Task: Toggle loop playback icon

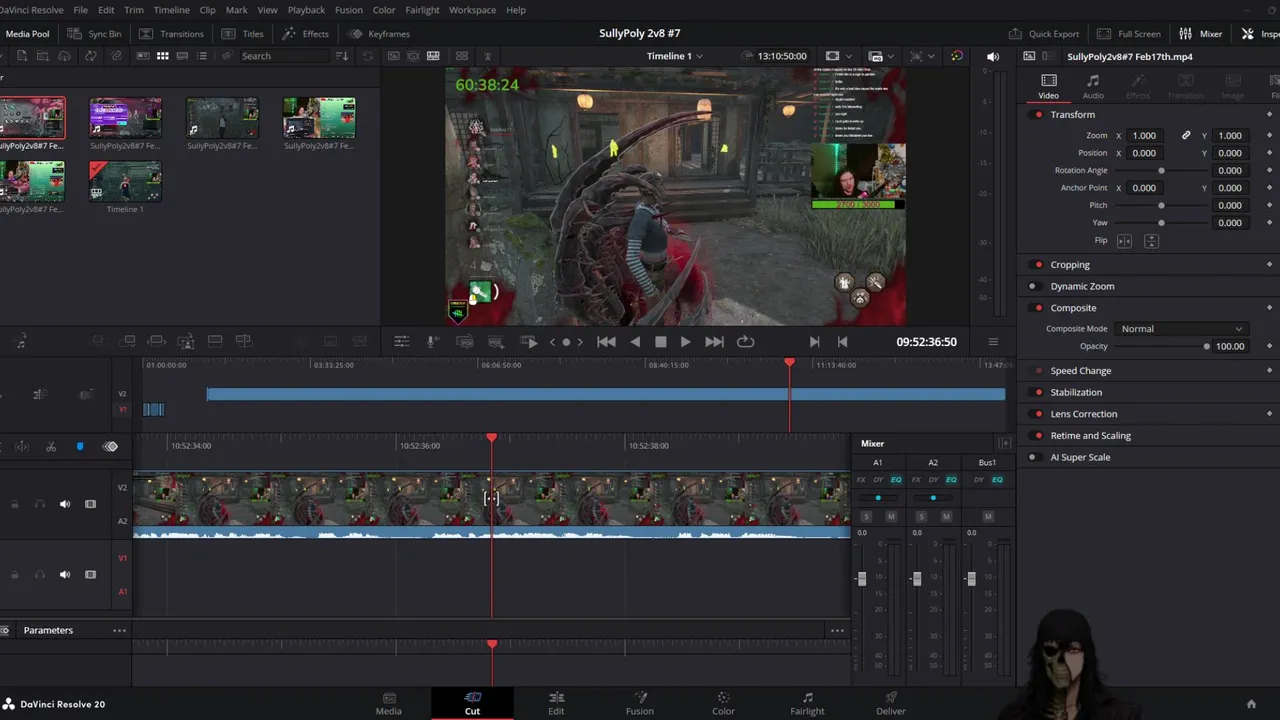Action: point(745,342)
